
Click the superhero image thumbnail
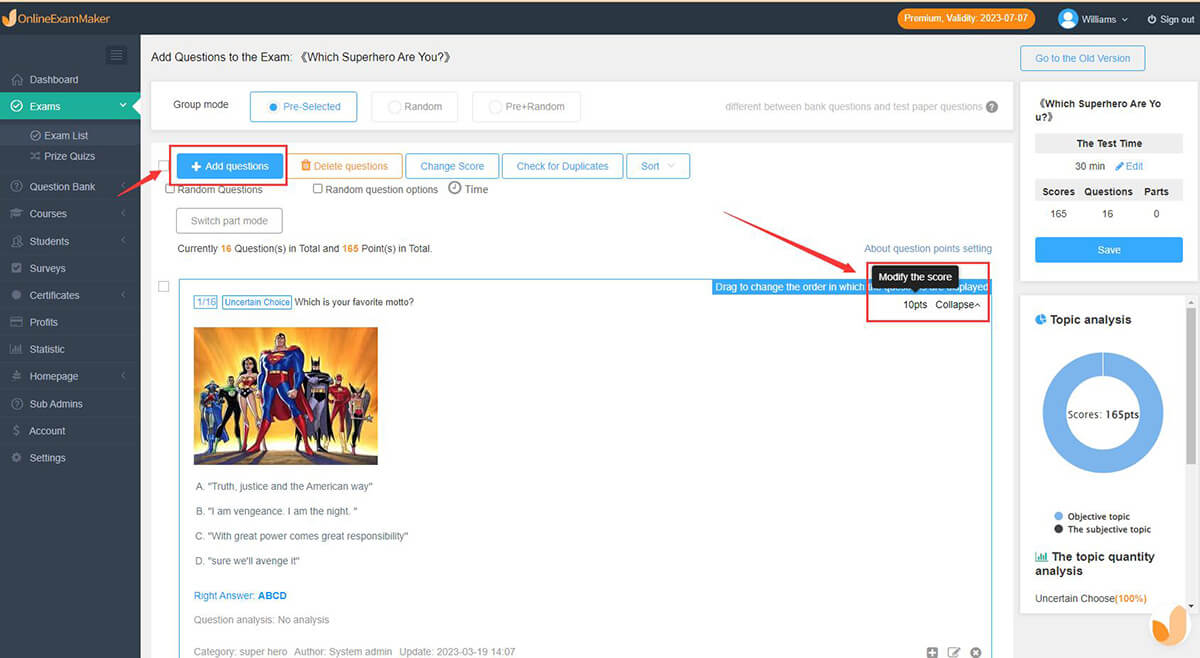pos(286,396)
